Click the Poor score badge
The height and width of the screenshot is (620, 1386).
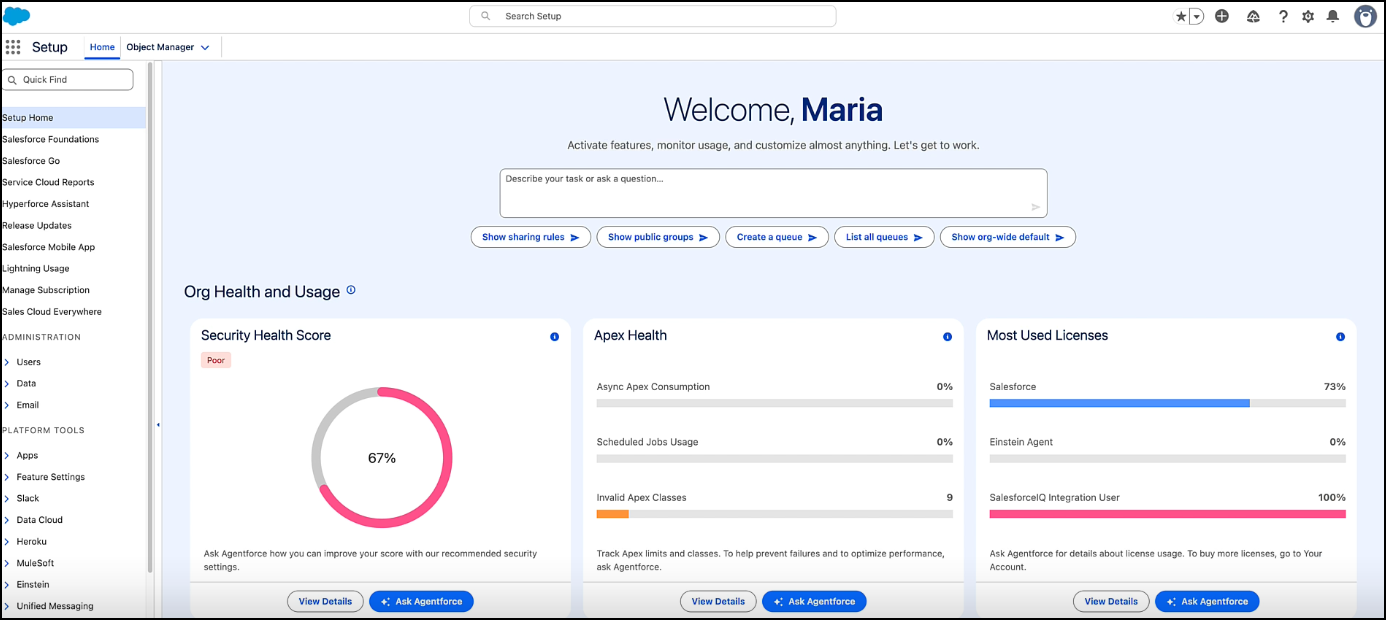tap(216, 360)
